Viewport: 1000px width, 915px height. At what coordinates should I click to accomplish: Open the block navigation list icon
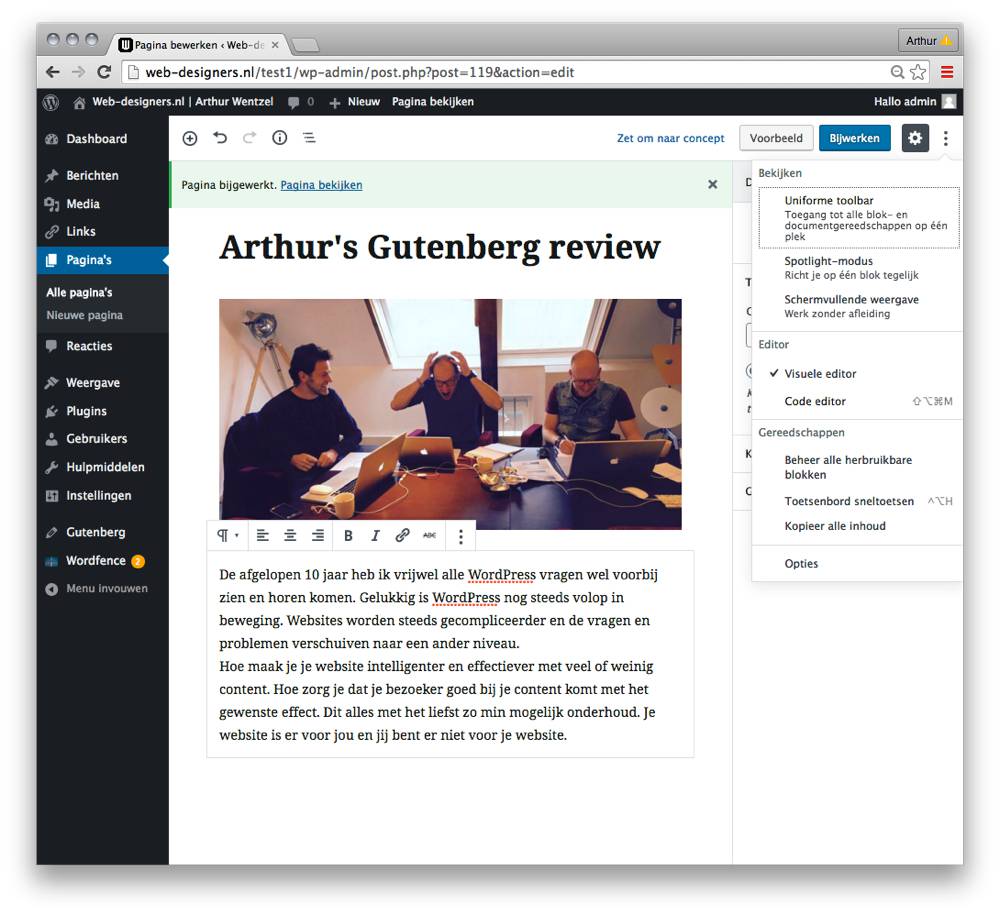coord(309,138)
